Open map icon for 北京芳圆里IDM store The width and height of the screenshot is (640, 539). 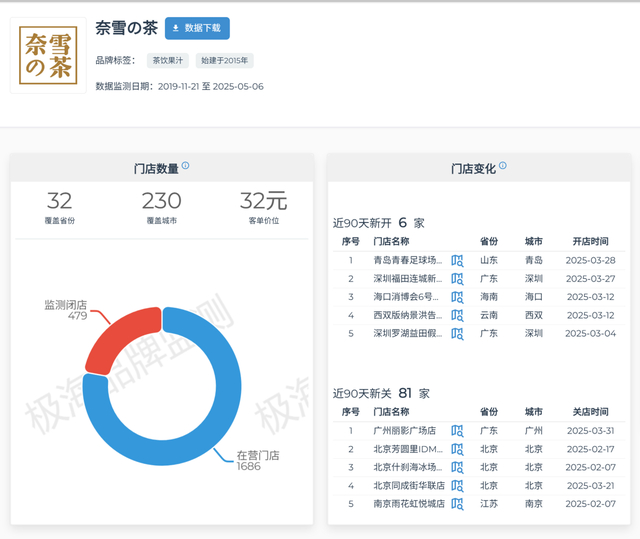(457, 449)
